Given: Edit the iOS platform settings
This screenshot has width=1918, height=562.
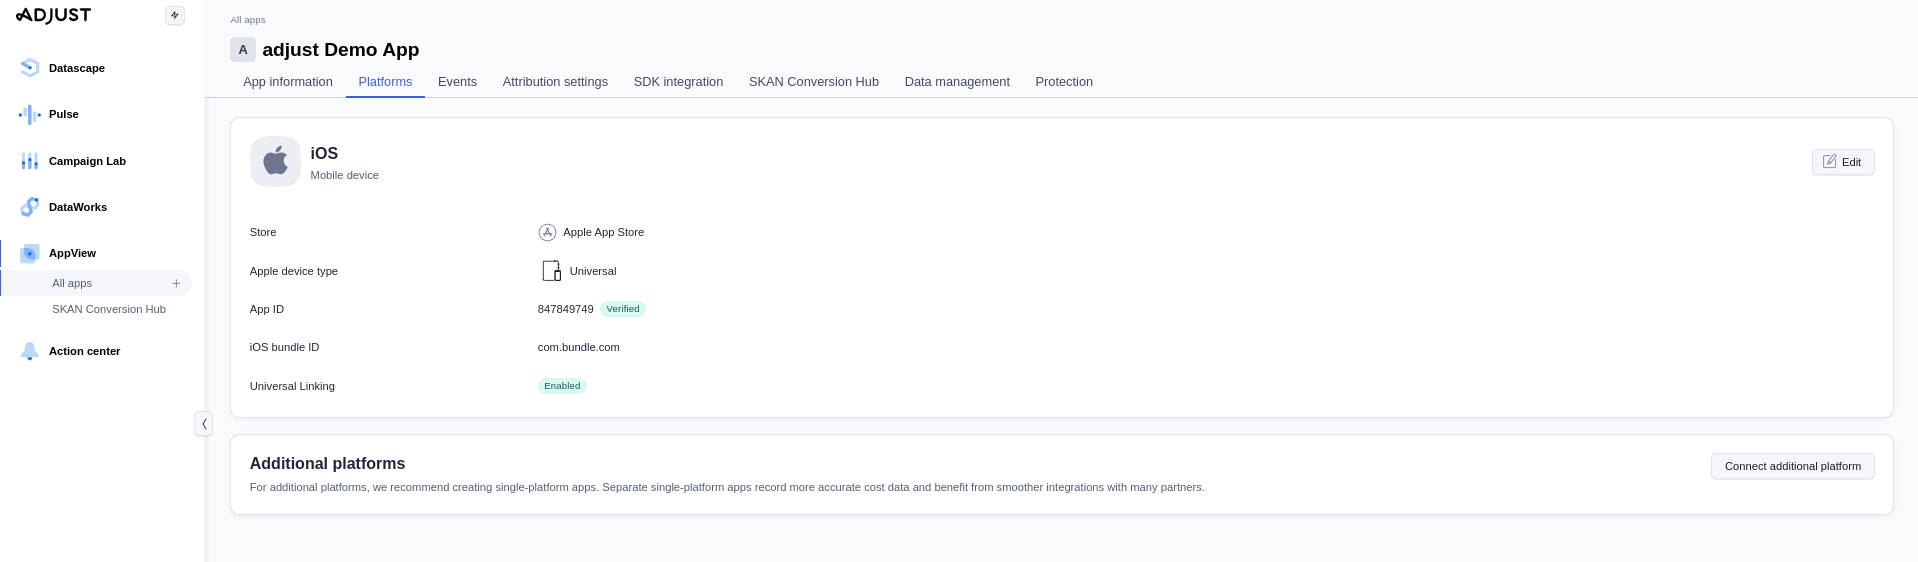Looking at the screenshot, I should click(x=1843, y=162).
